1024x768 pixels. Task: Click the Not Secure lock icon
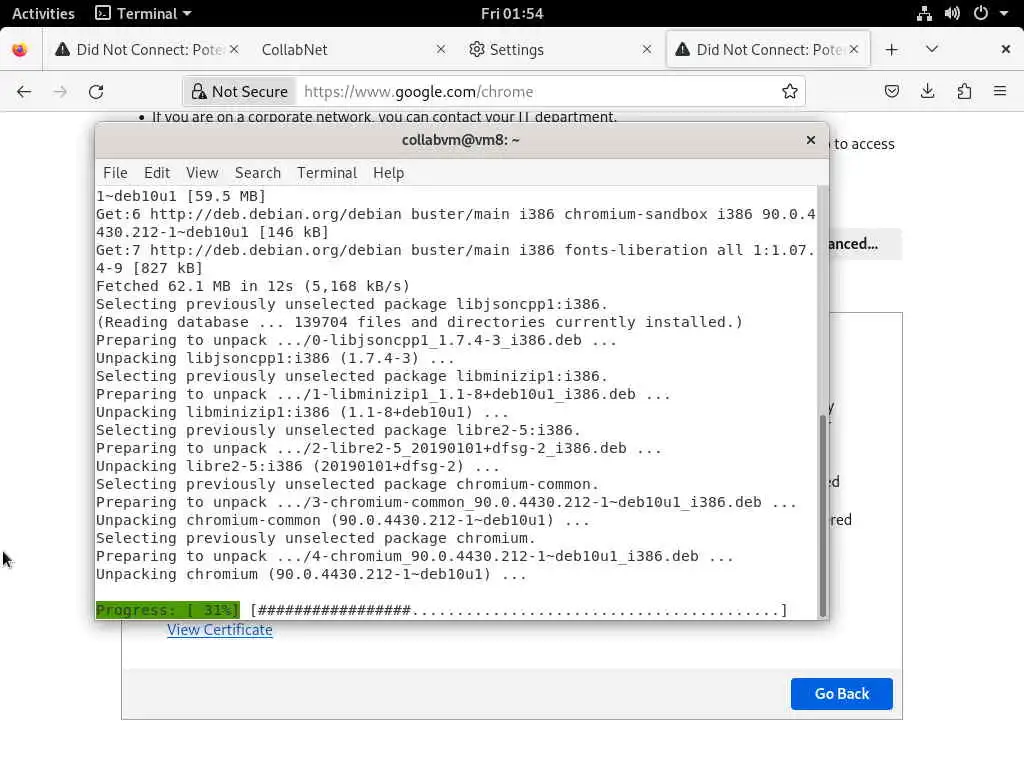(199, 91)
